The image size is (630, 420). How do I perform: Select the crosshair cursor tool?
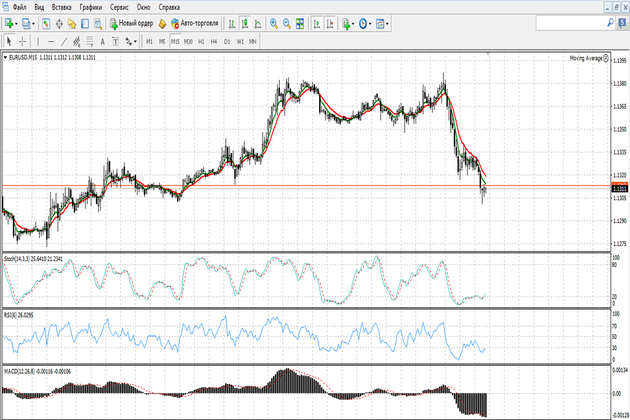23,42
